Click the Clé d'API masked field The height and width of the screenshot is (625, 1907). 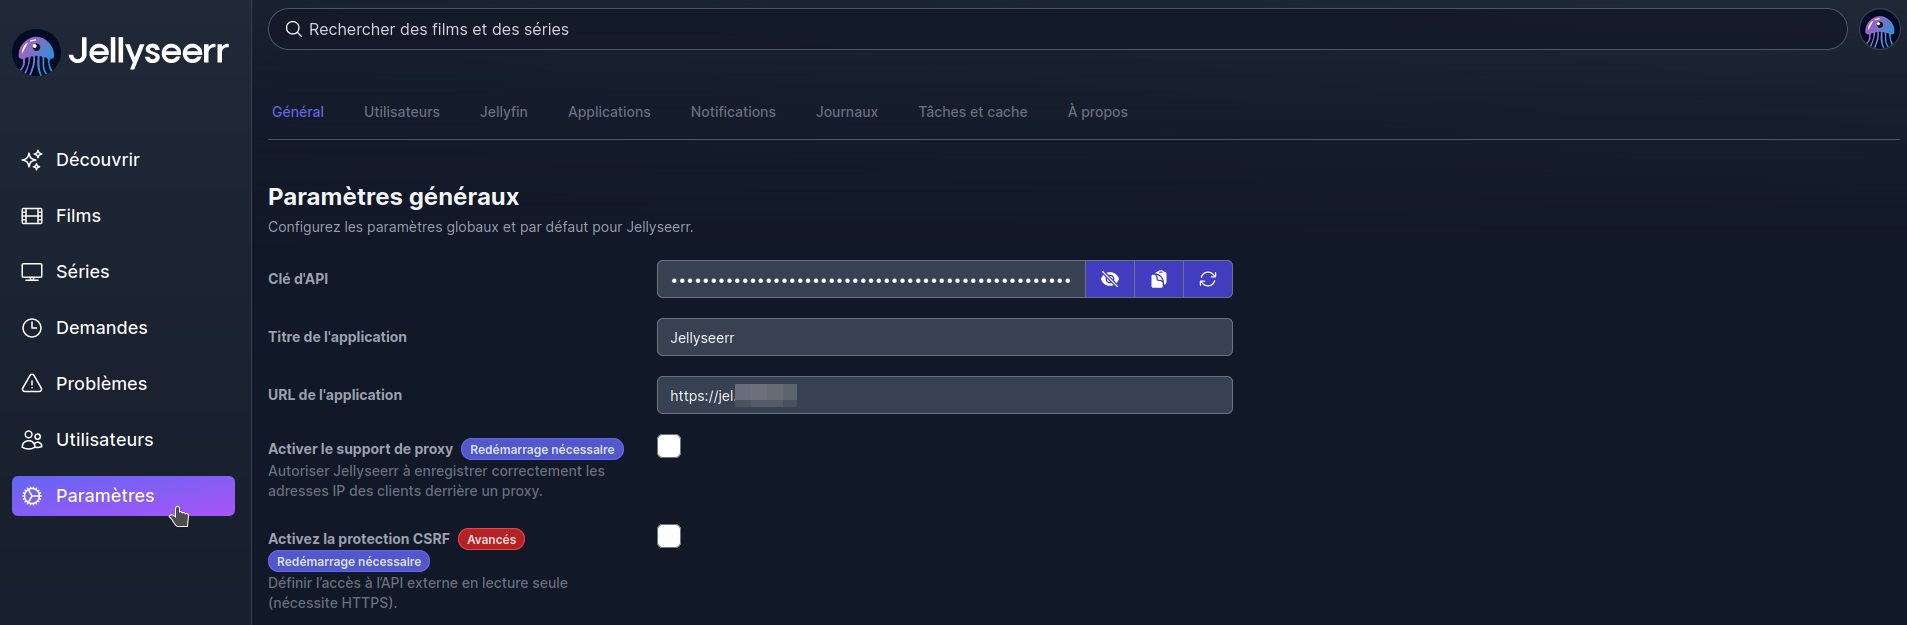pos(871,279)
